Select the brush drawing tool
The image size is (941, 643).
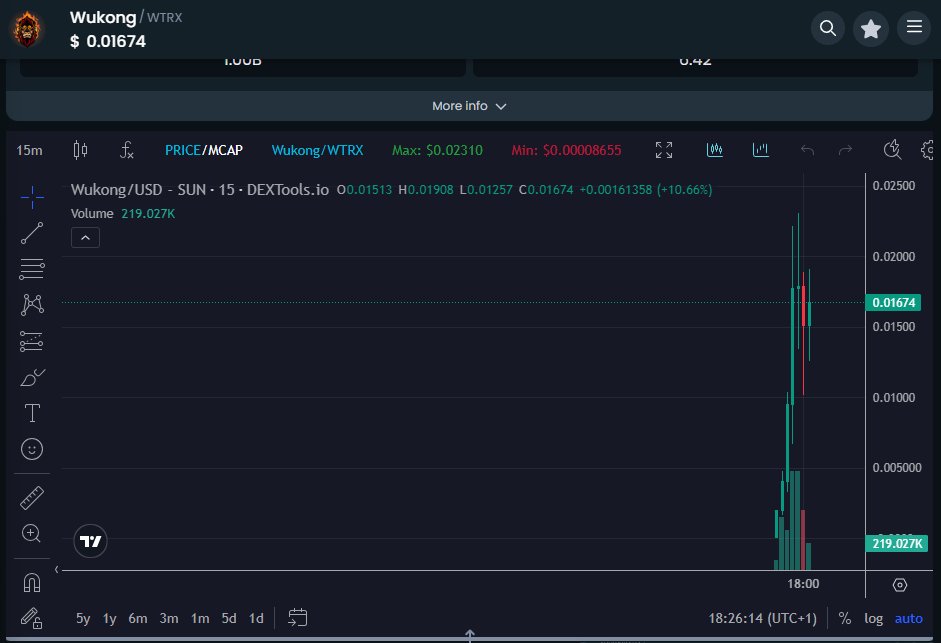32,377
